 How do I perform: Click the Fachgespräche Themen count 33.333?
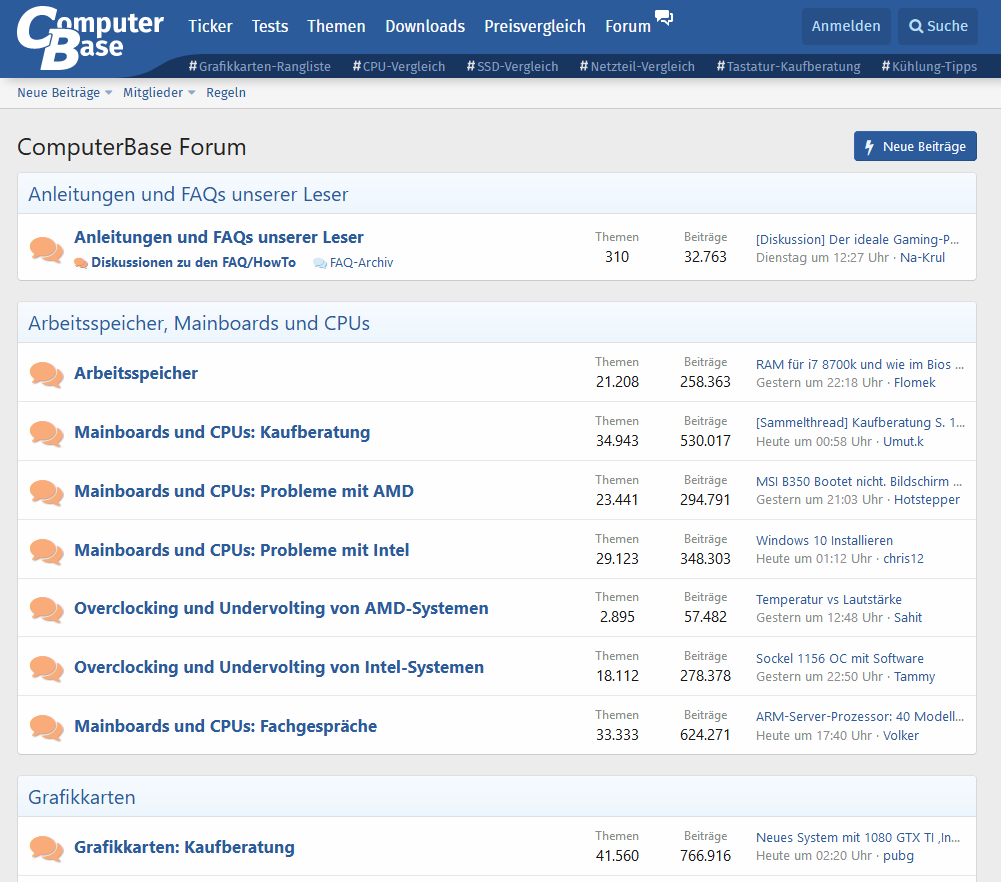[x=617, y=735]
